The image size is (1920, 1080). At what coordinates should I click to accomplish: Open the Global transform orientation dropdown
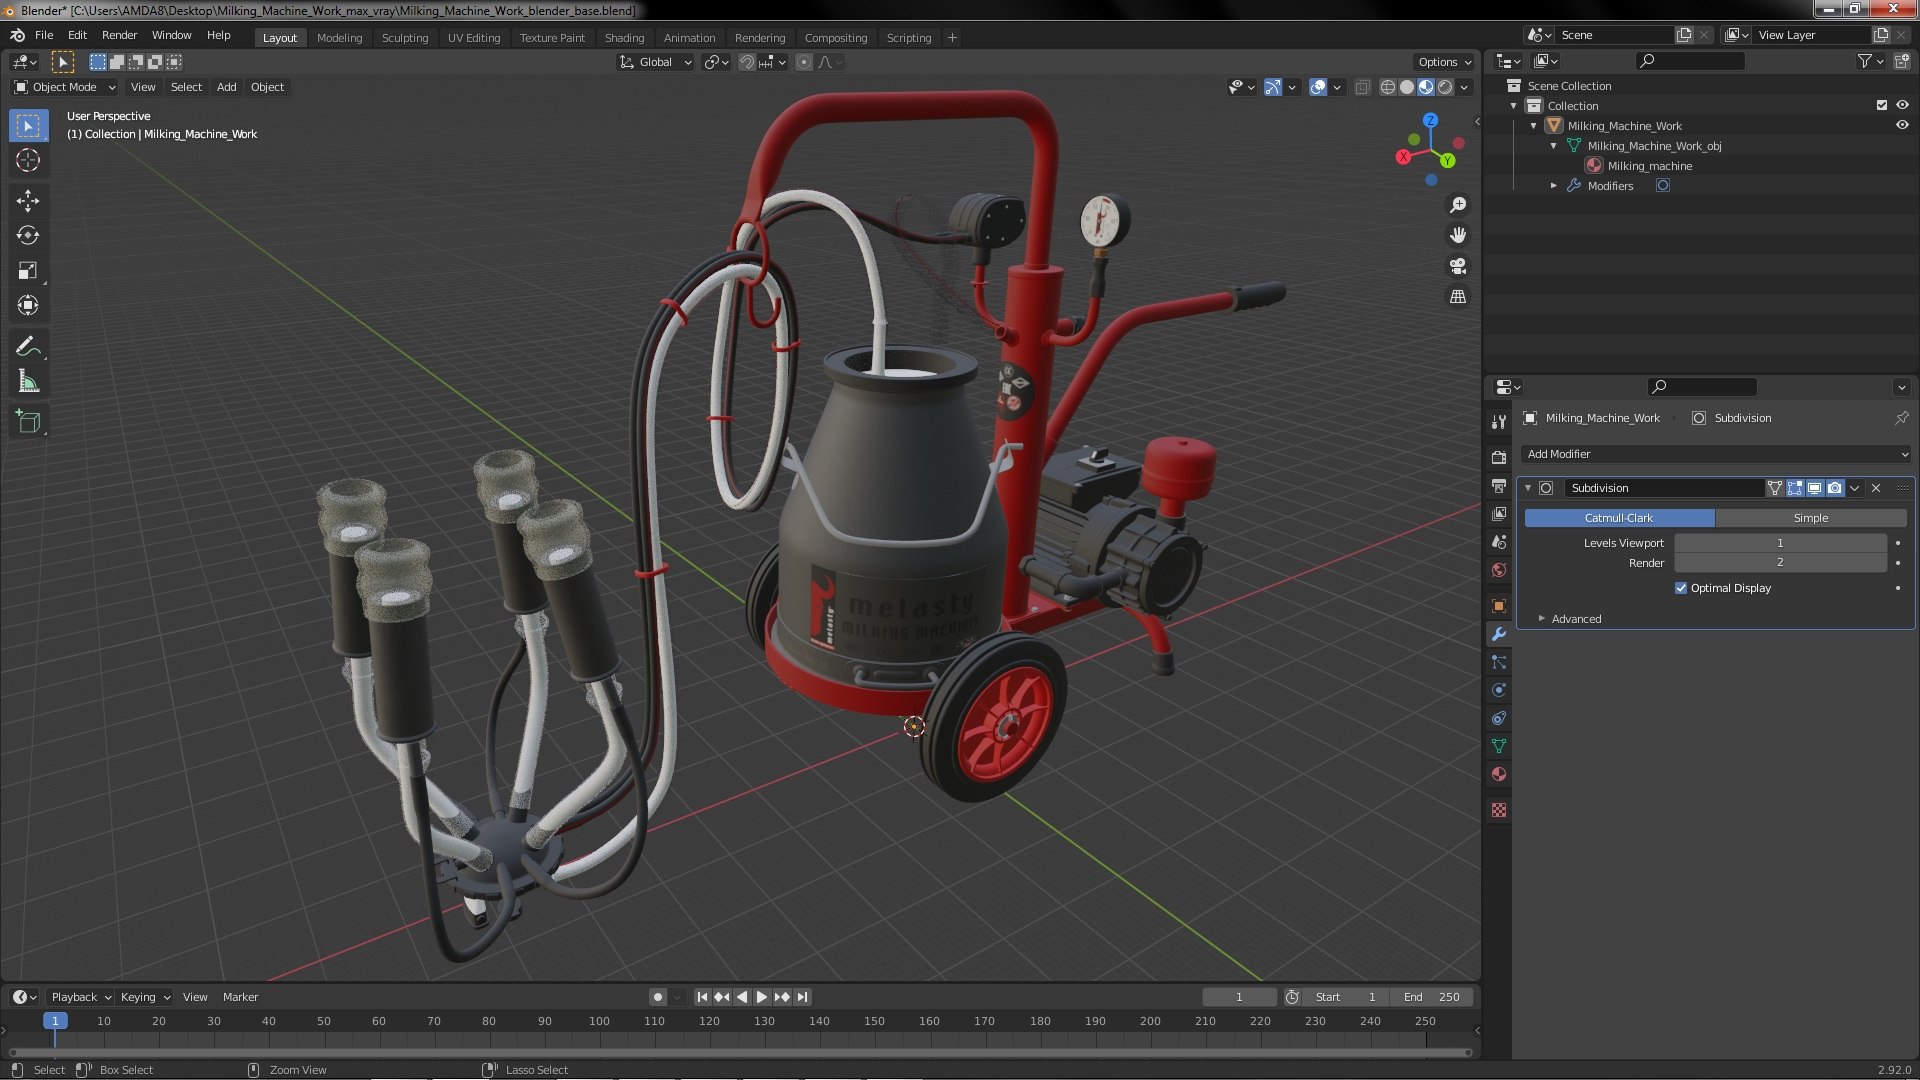[x=655, y=62]
